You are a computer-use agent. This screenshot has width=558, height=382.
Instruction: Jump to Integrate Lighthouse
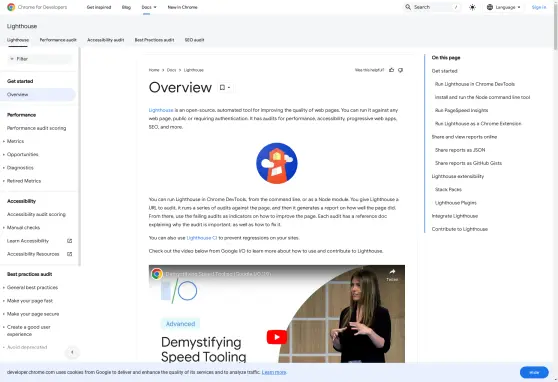pos(454,216)
